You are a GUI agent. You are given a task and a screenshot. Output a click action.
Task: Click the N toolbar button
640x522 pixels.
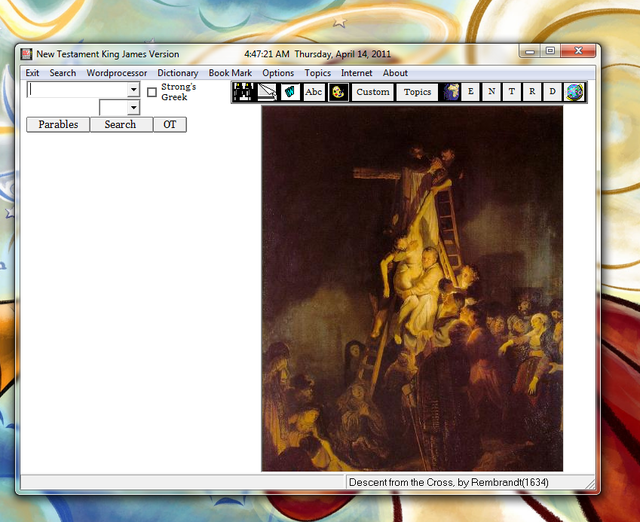pyautogui.click(x=491, y=92)
